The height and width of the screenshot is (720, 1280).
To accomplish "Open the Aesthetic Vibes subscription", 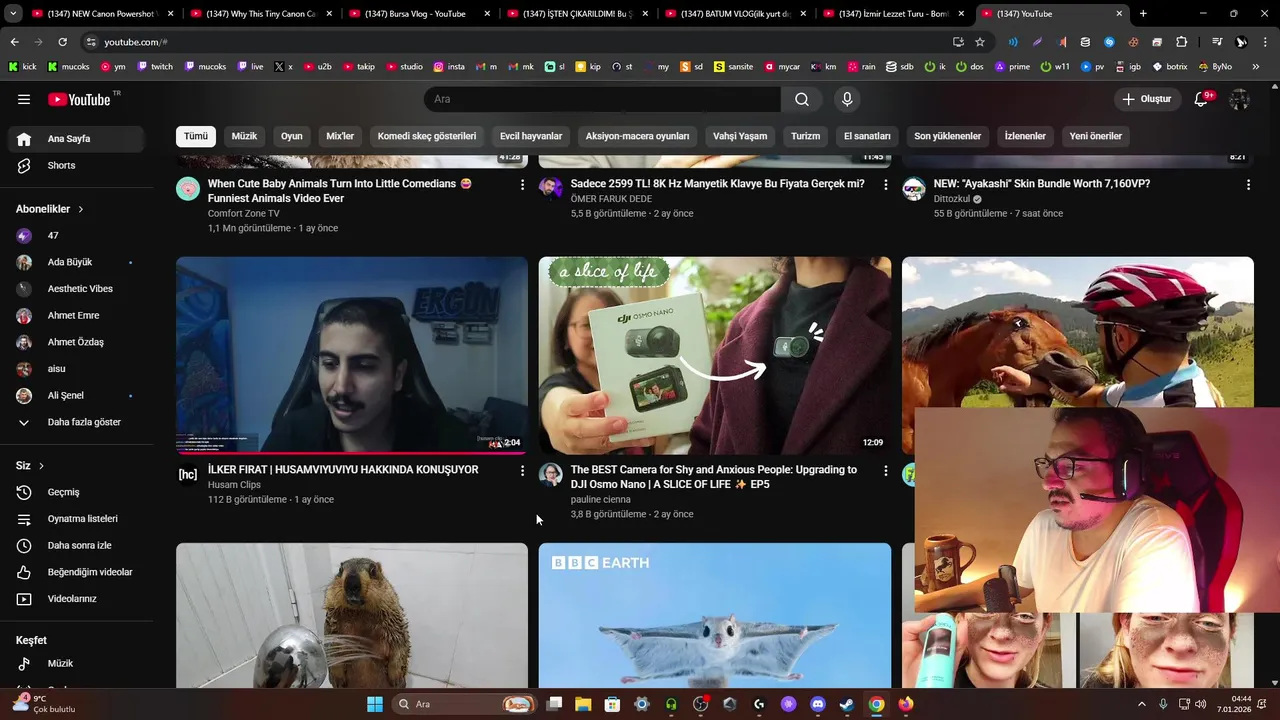I will [x=76, y=289].
